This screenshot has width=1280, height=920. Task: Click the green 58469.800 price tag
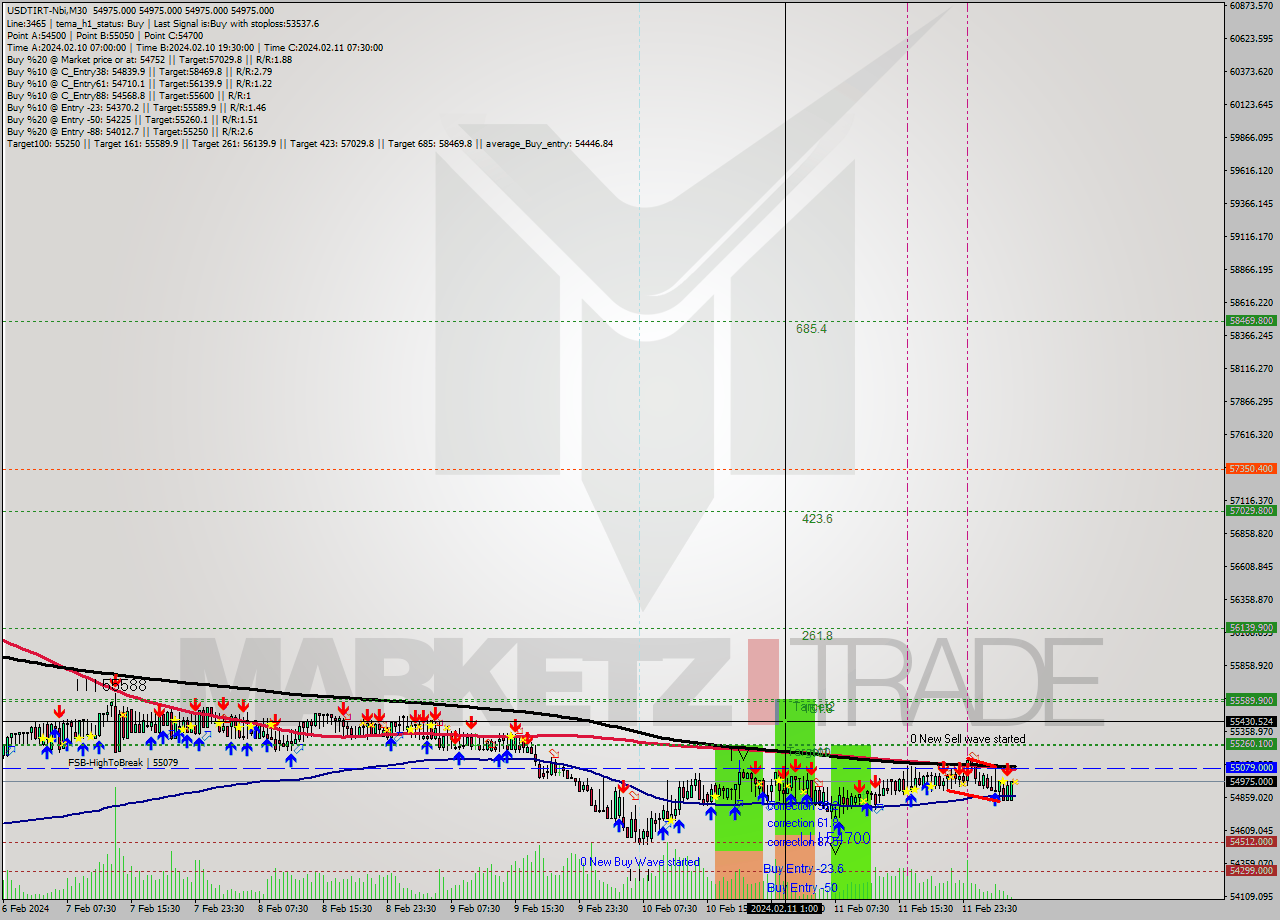tap(1250, 321)
